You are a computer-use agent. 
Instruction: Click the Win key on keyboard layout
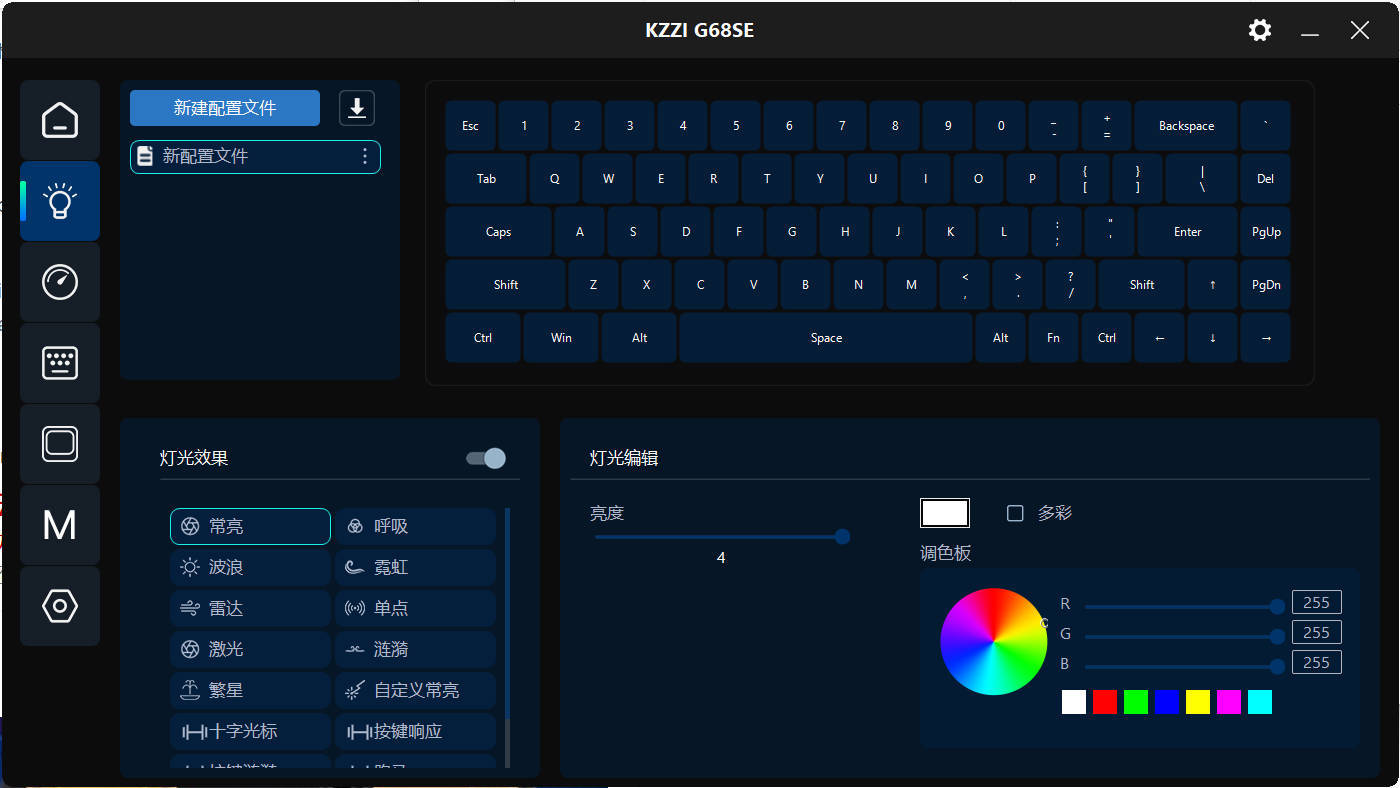(561, 338)
